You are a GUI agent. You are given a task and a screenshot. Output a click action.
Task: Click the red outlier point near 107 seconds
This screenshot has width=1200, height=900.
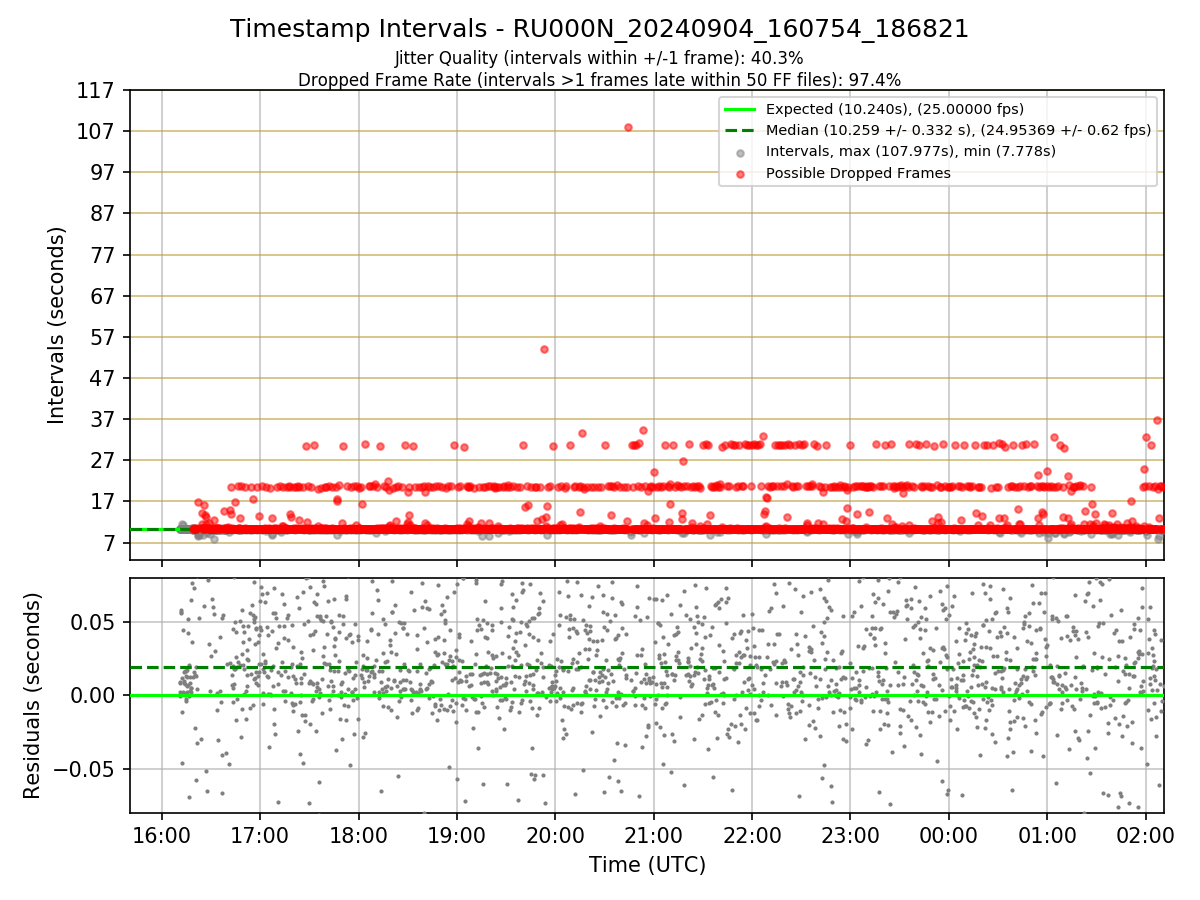(628, 128)
